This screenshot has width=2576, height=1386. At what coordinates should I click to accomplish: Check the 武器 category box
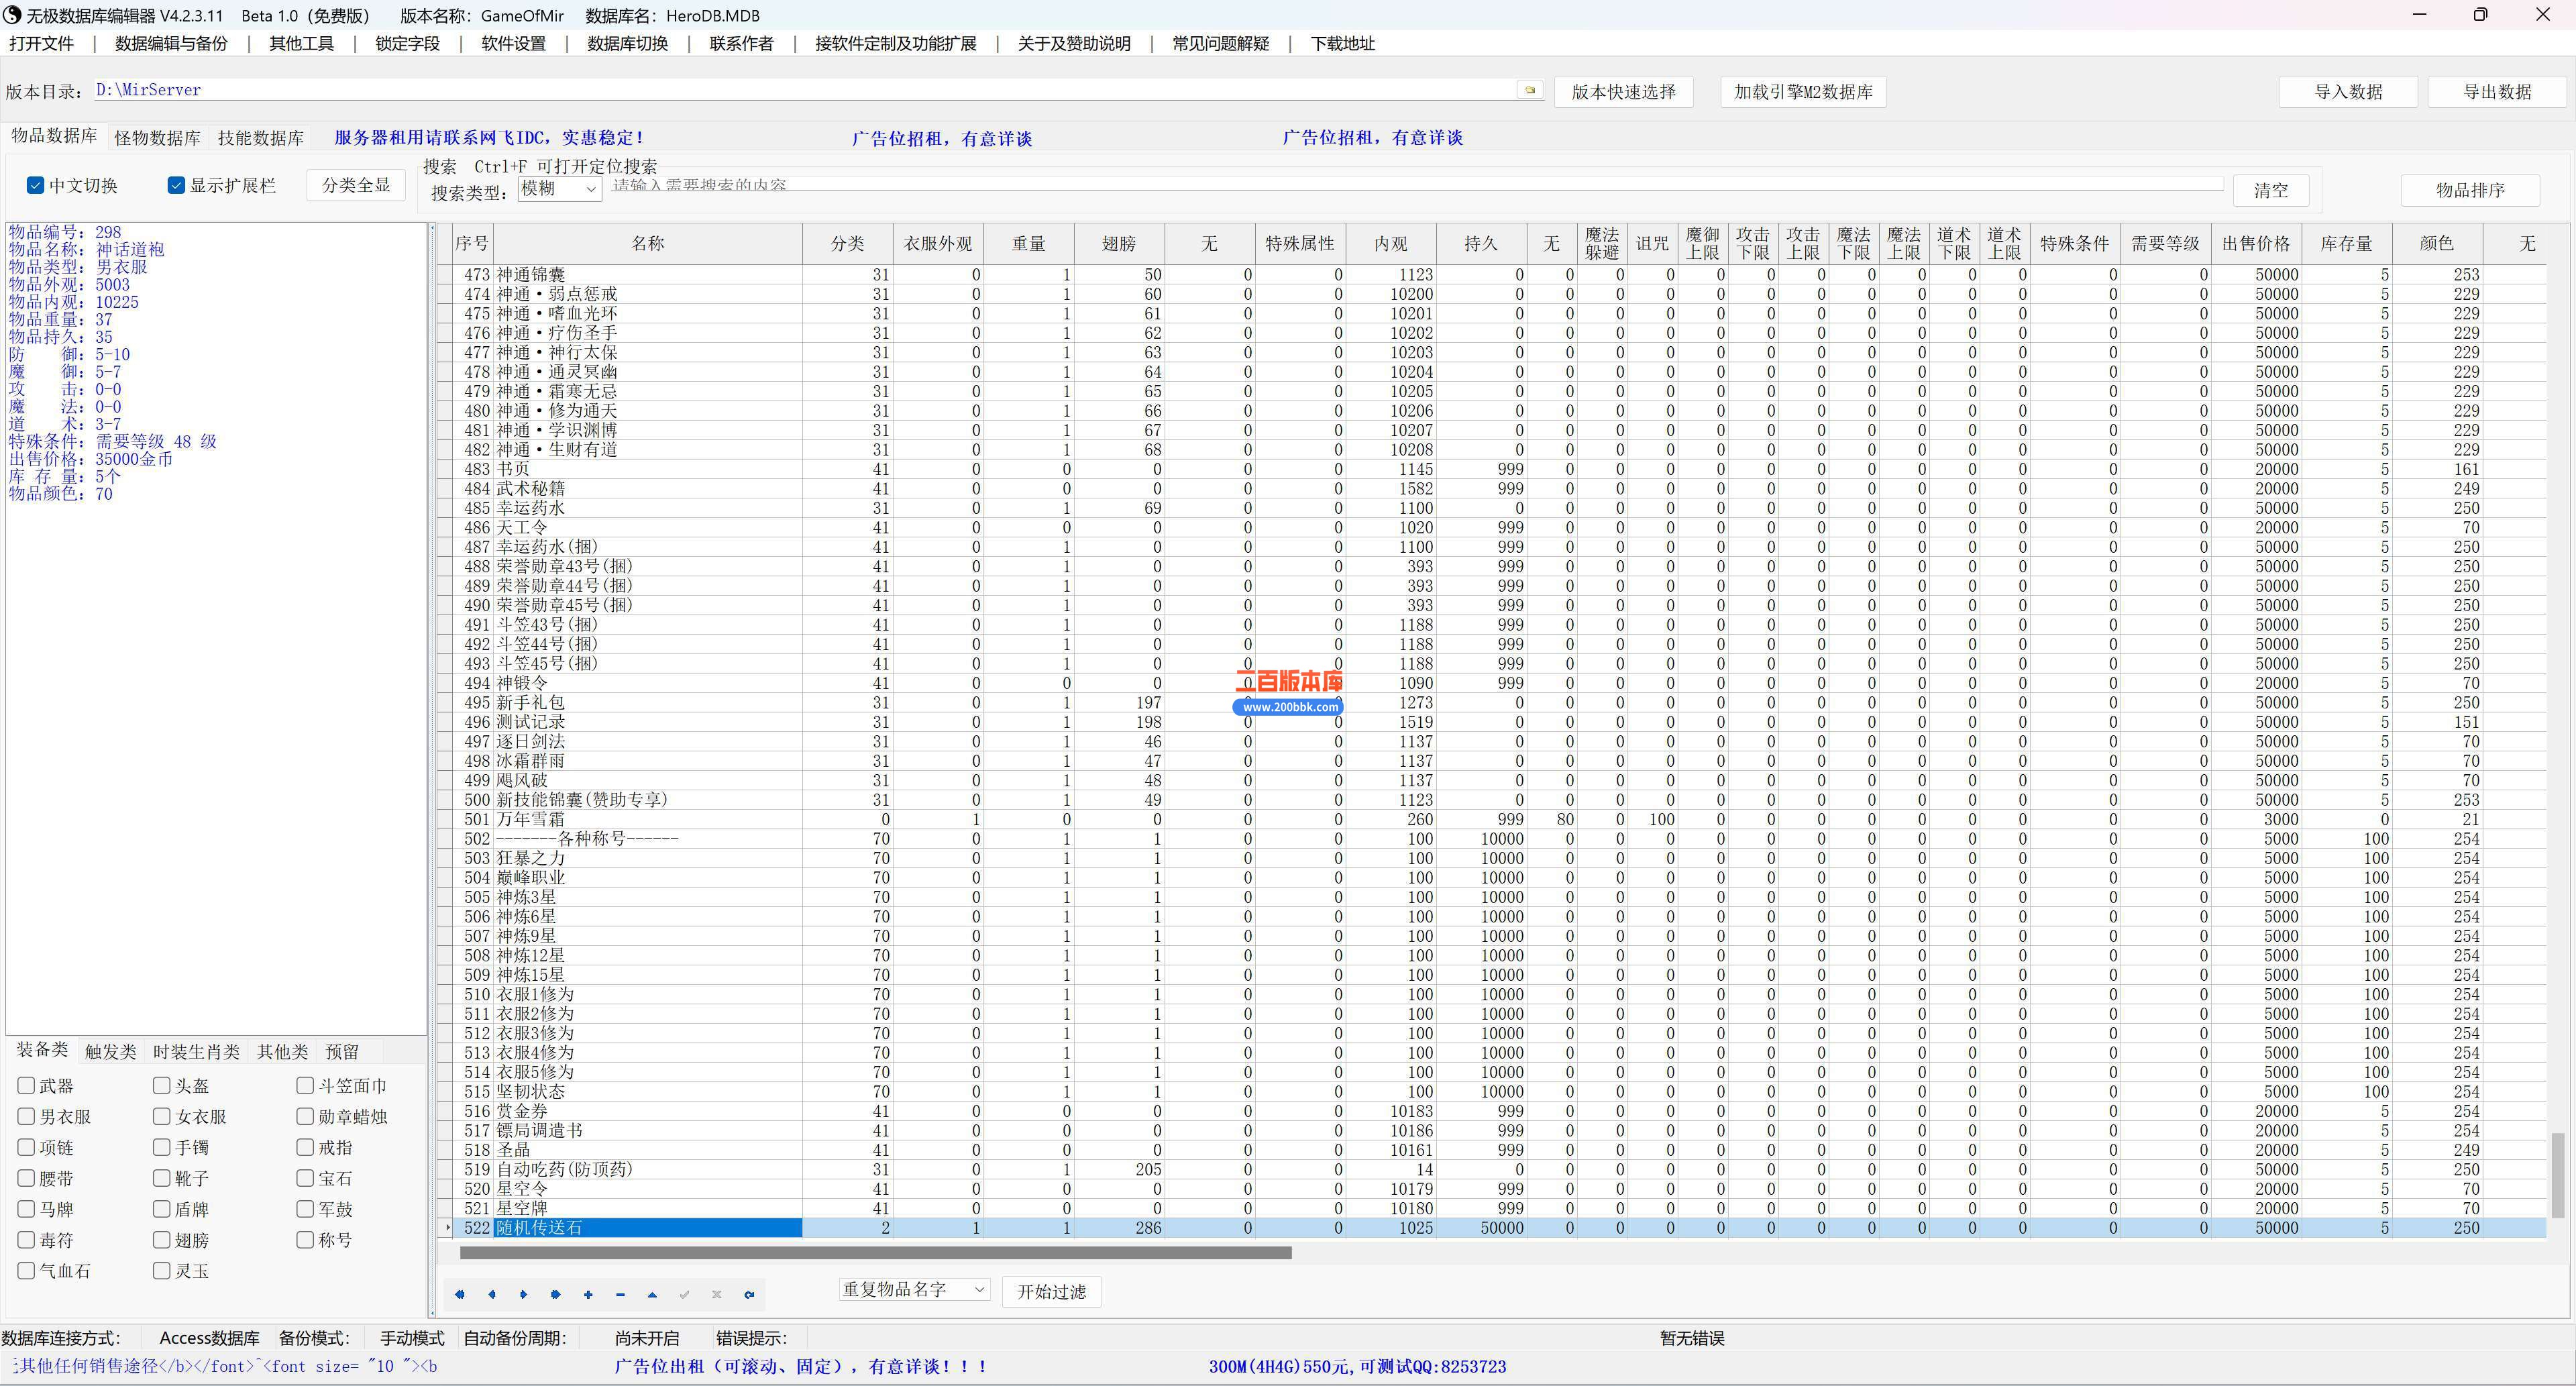(x=27, y=1085)
